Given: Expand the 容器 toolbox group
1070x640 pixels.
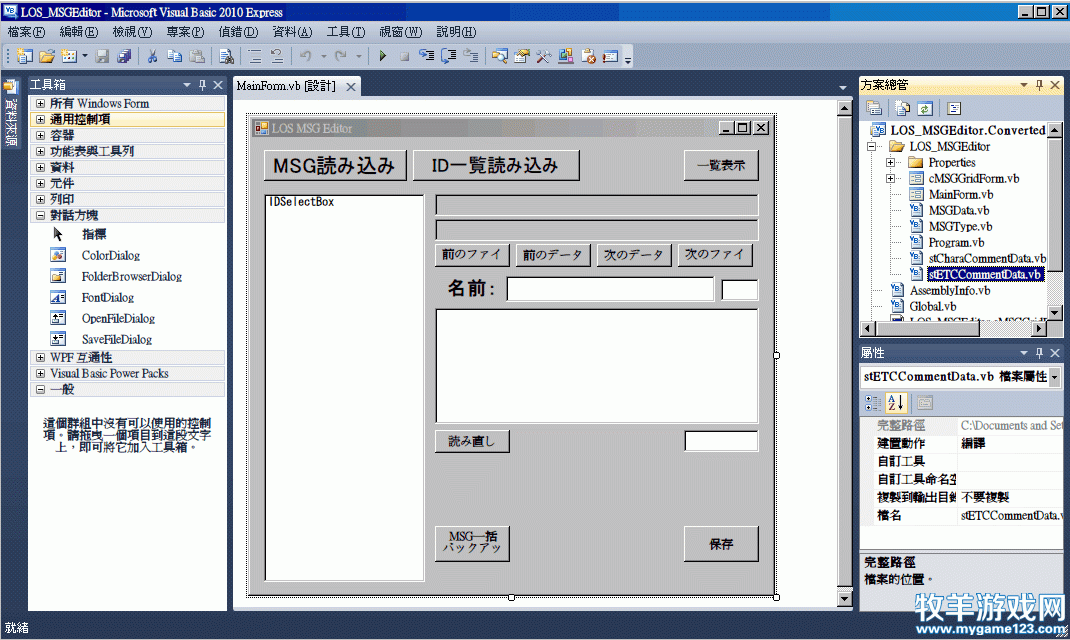Looking at the screenshot, I should click(x=40, y=136).
